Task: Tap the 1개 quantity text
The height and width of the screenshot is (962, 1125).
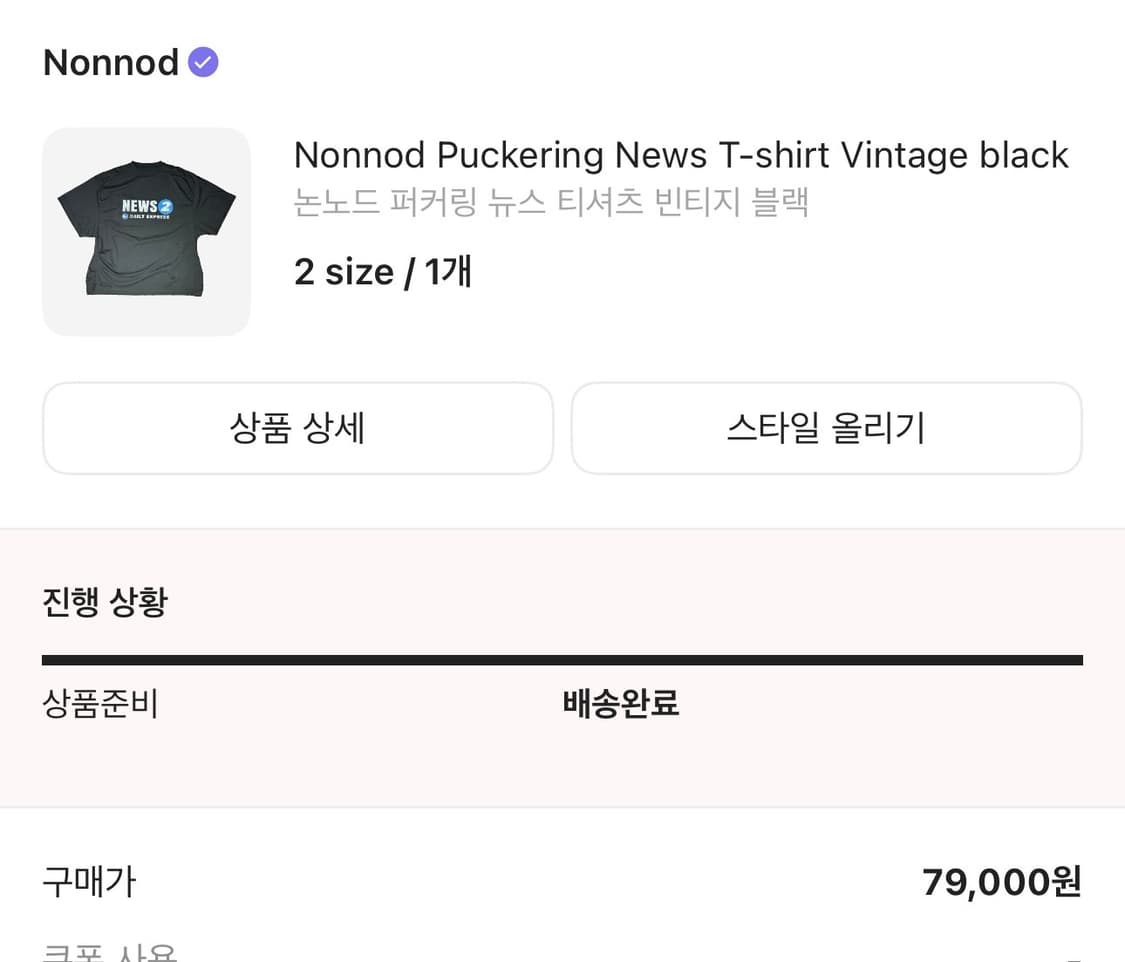Action: (x=448, y=271)
